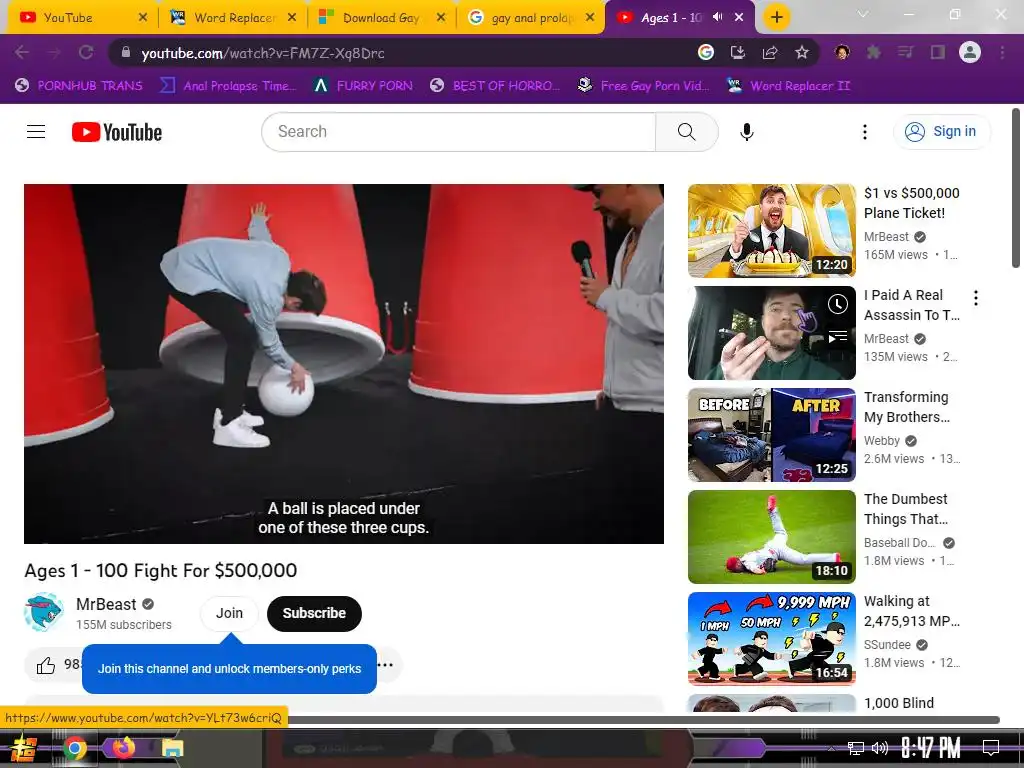Click the BEFORE AFTER bedroom thumbnail
Image resolution: width=1024 pixels, height=768 pixels.
click(771, 435)
